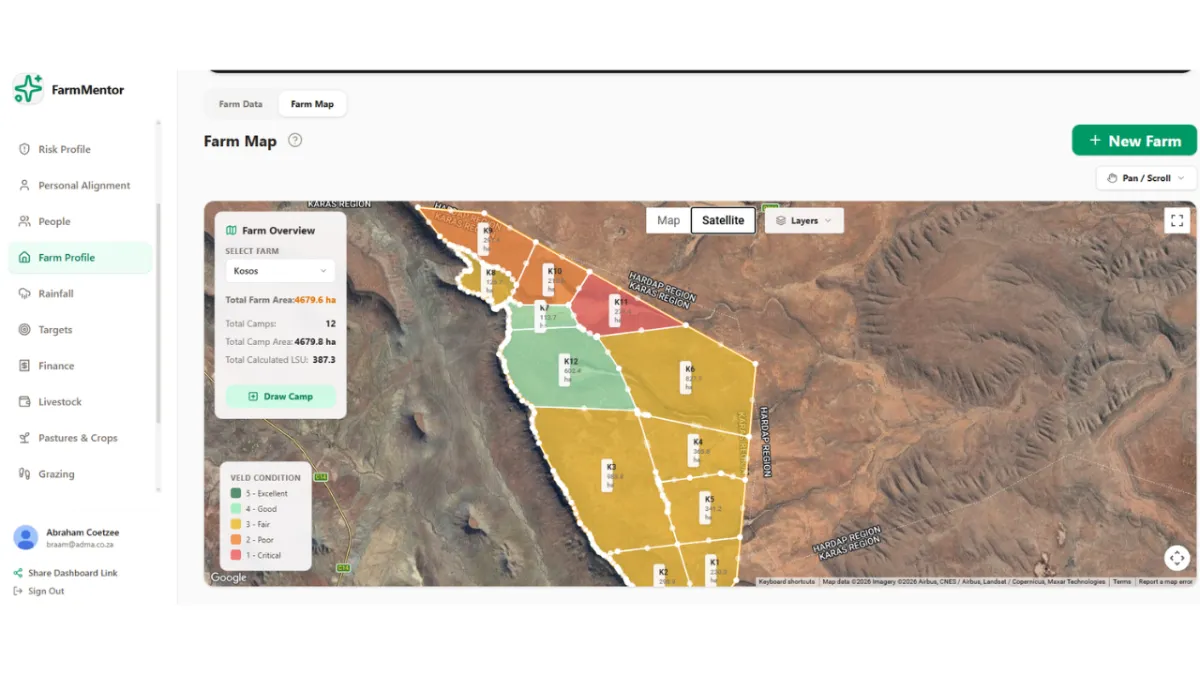Click the Sign Out arrow icon
Screen dimensions: 1200x675
(x=18, y=591)
